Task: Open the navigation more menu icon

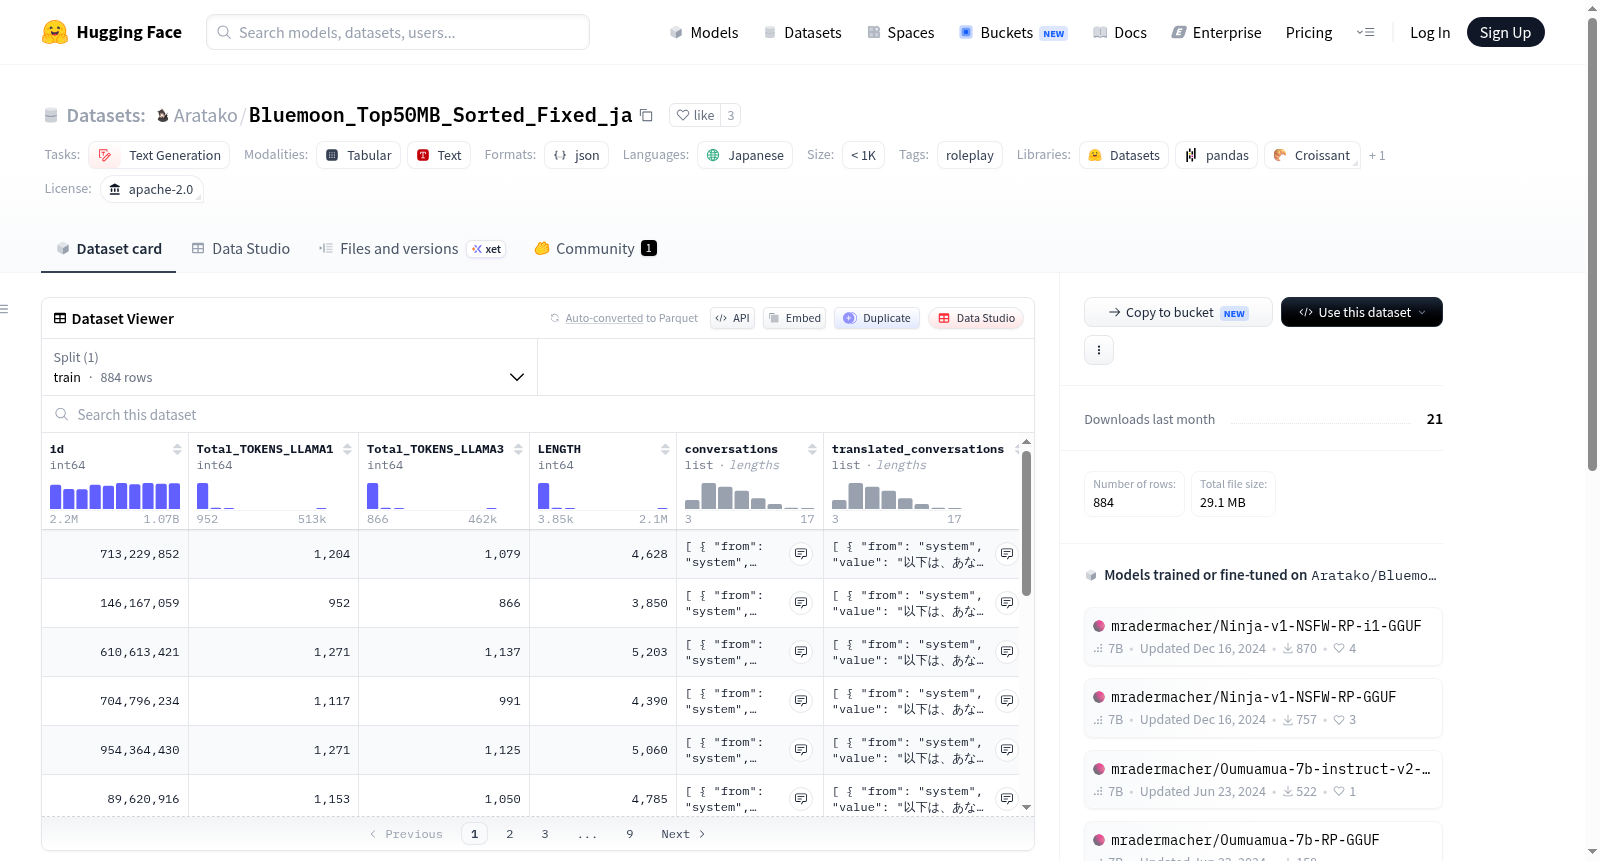Action: 1365,32
